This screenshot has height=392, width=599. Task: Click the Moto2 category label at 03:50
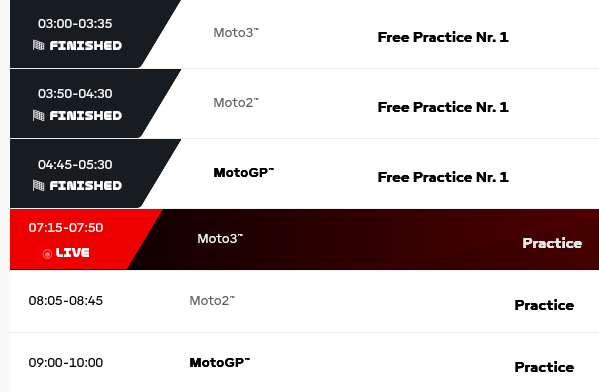pyautogui.click(x=236, y=102)
